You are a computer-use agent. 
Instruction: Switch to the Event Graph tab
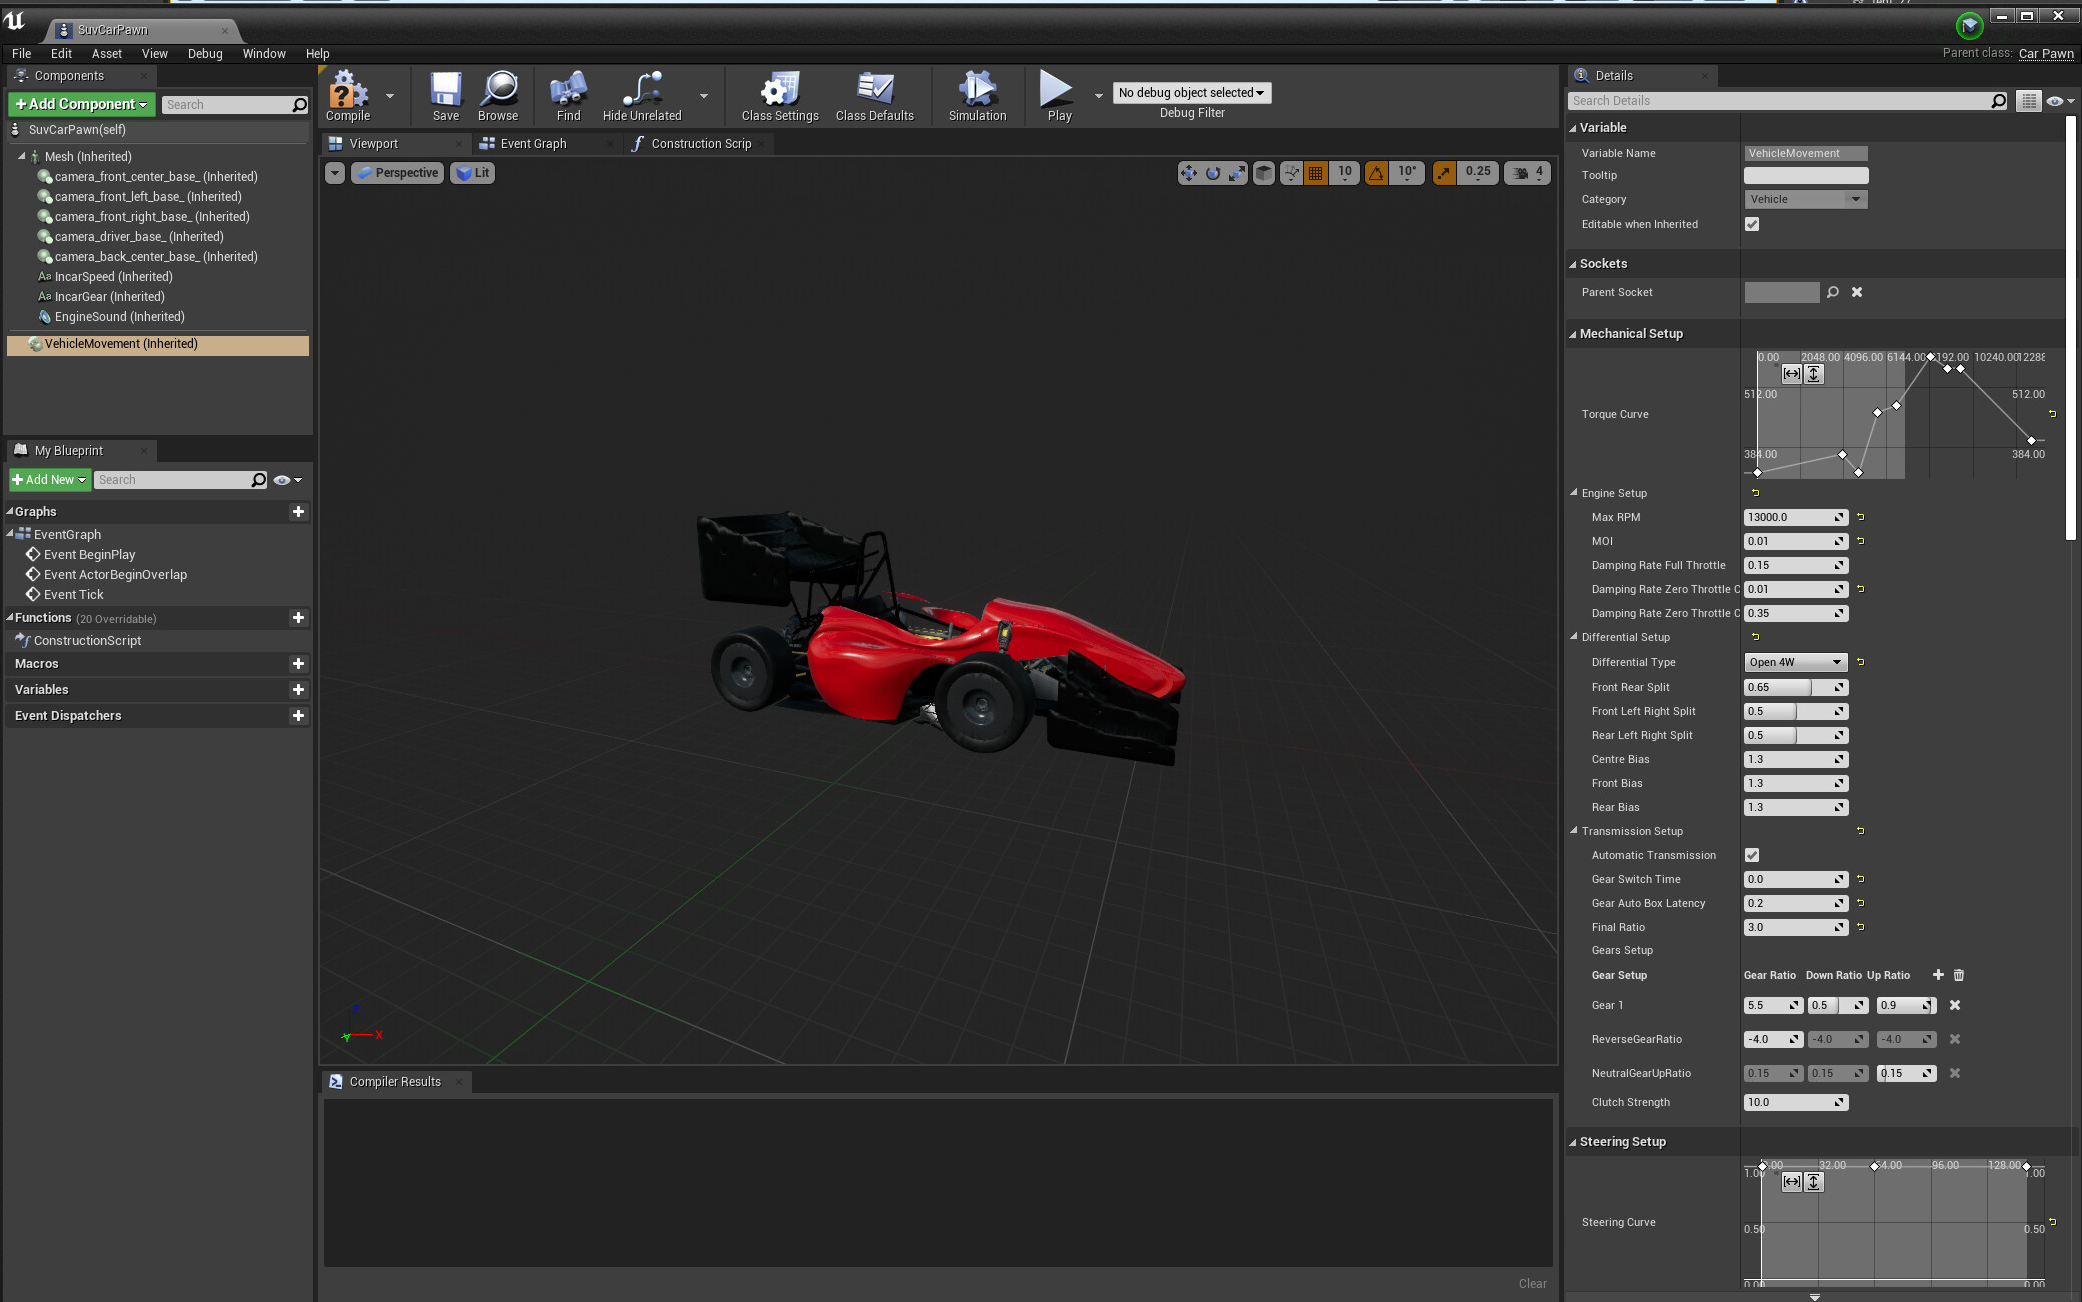[533, 144]
